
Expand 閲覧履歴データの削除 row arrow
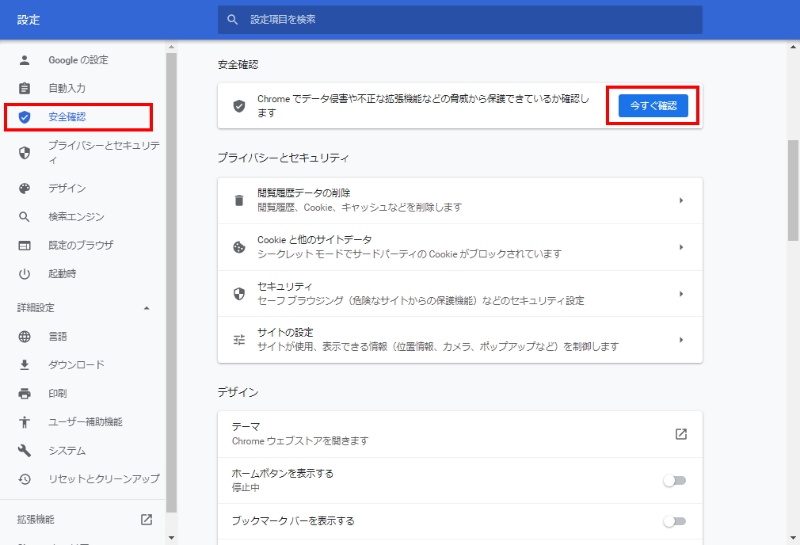680,200
